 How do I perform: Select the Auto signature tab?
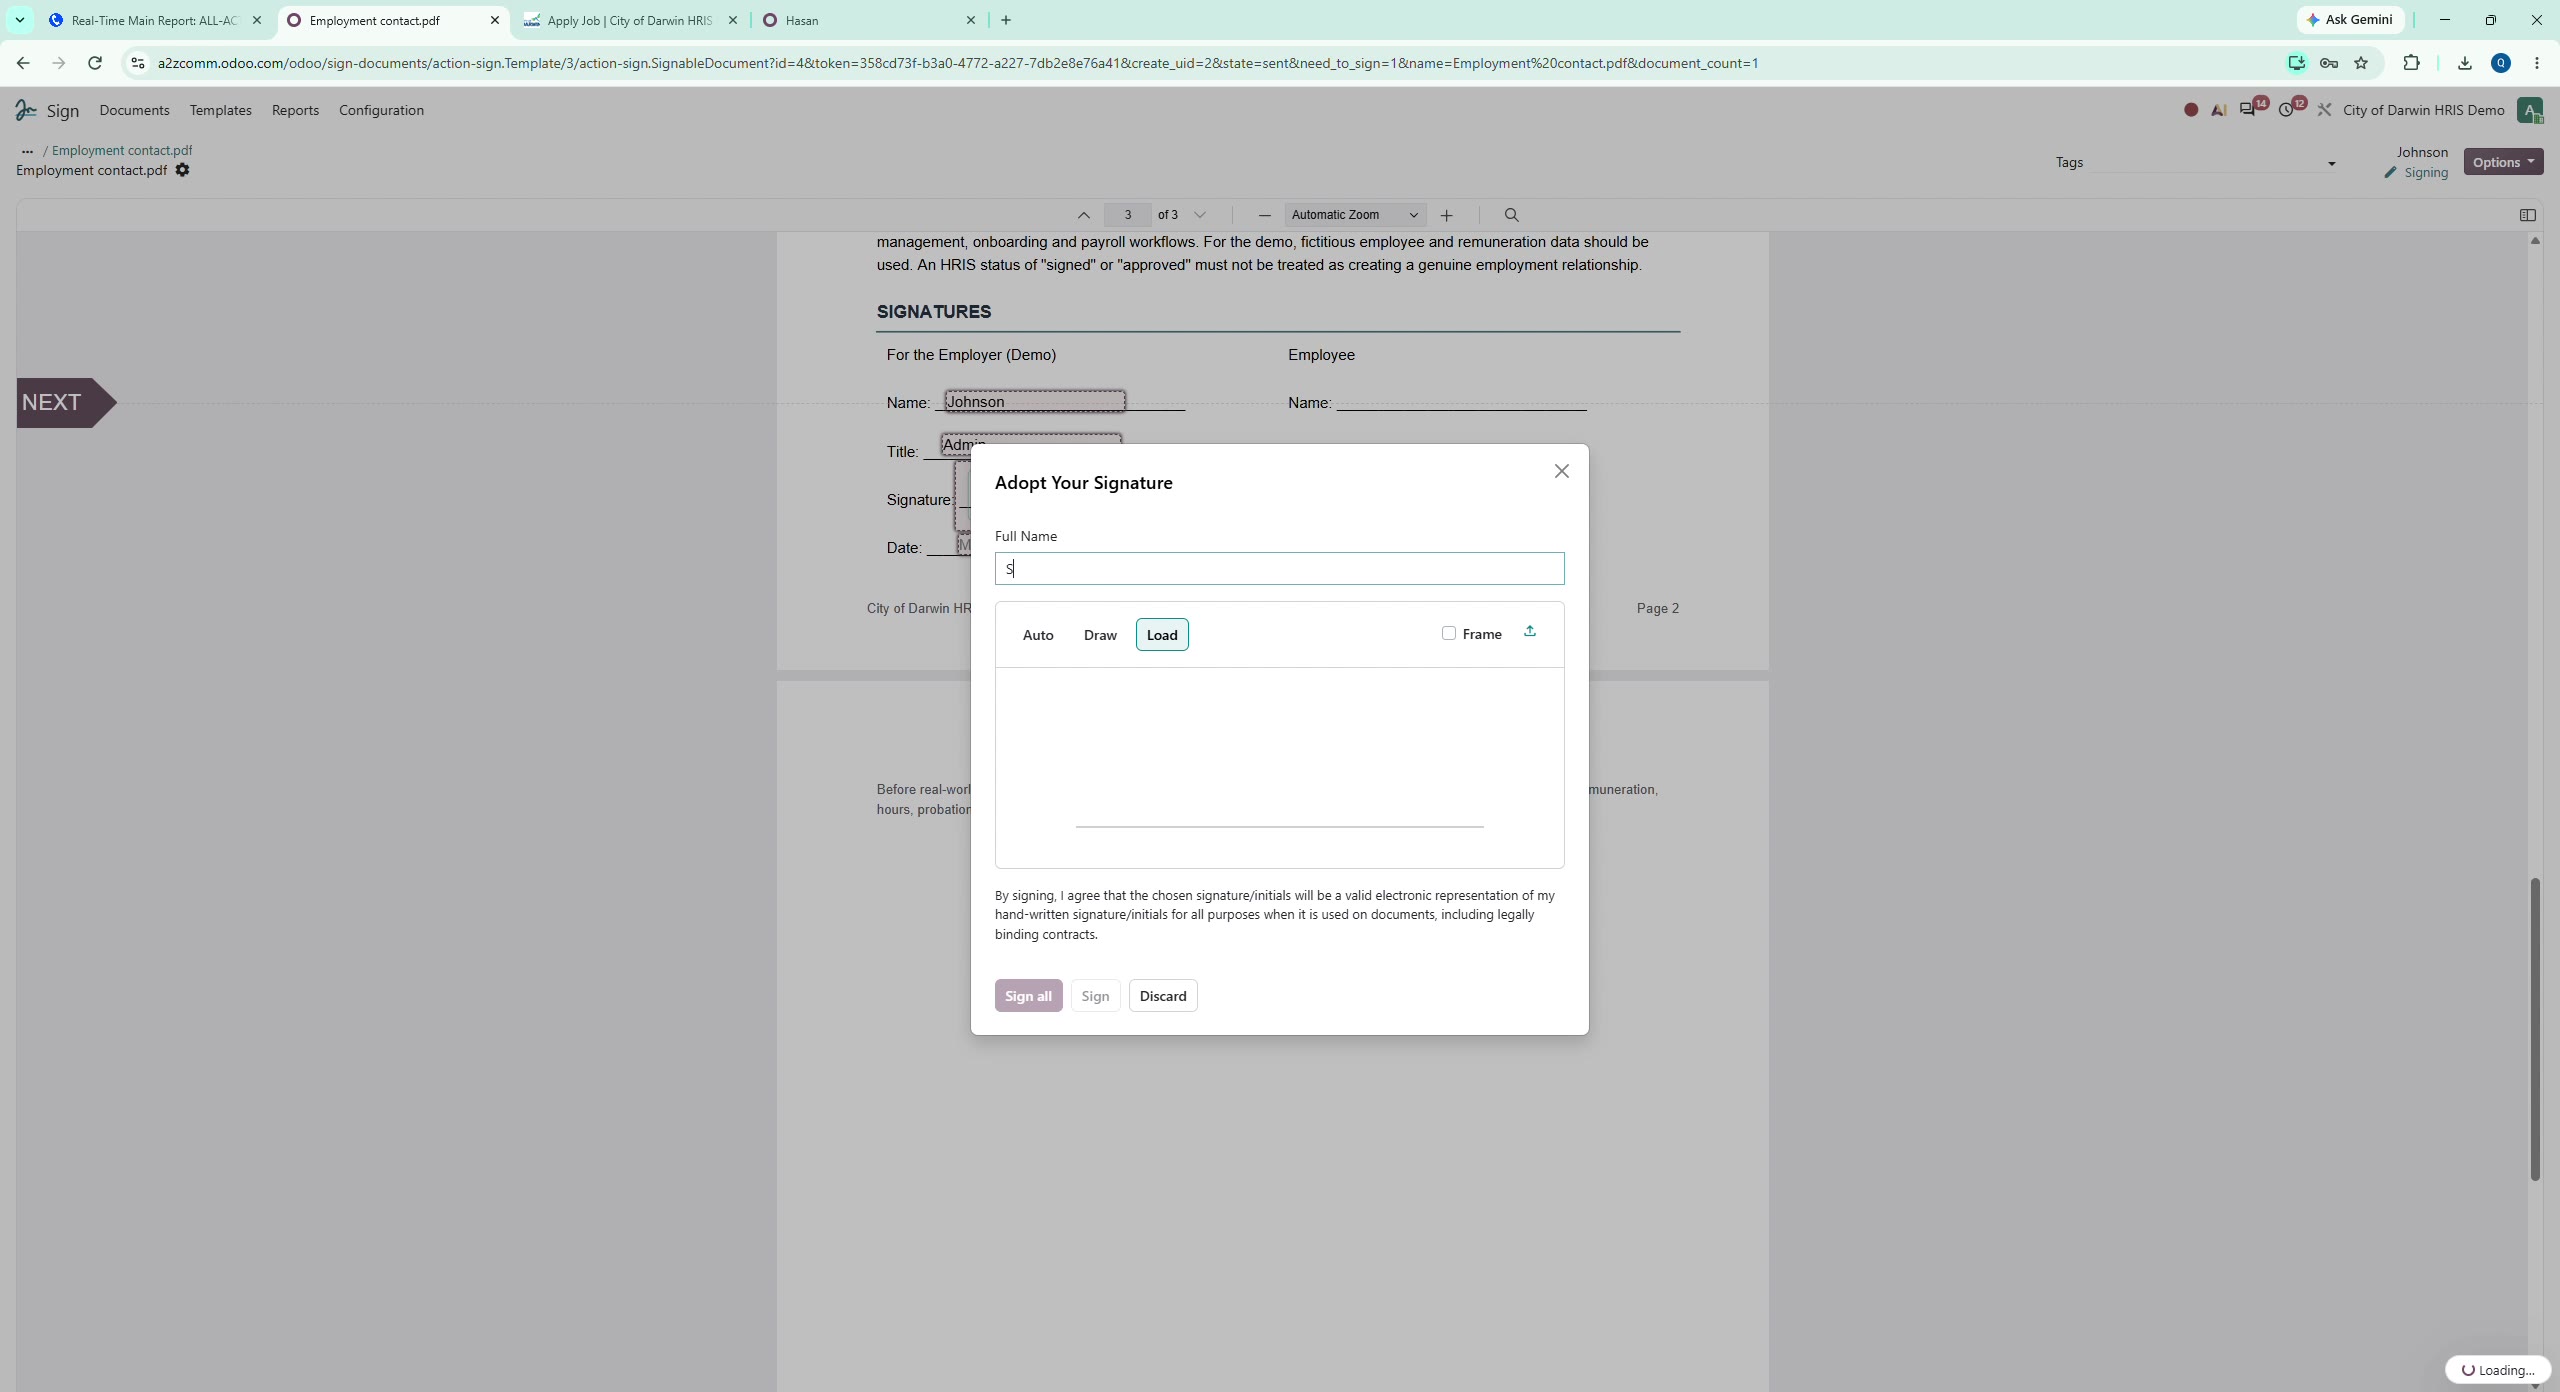(x=1038, y=635)
